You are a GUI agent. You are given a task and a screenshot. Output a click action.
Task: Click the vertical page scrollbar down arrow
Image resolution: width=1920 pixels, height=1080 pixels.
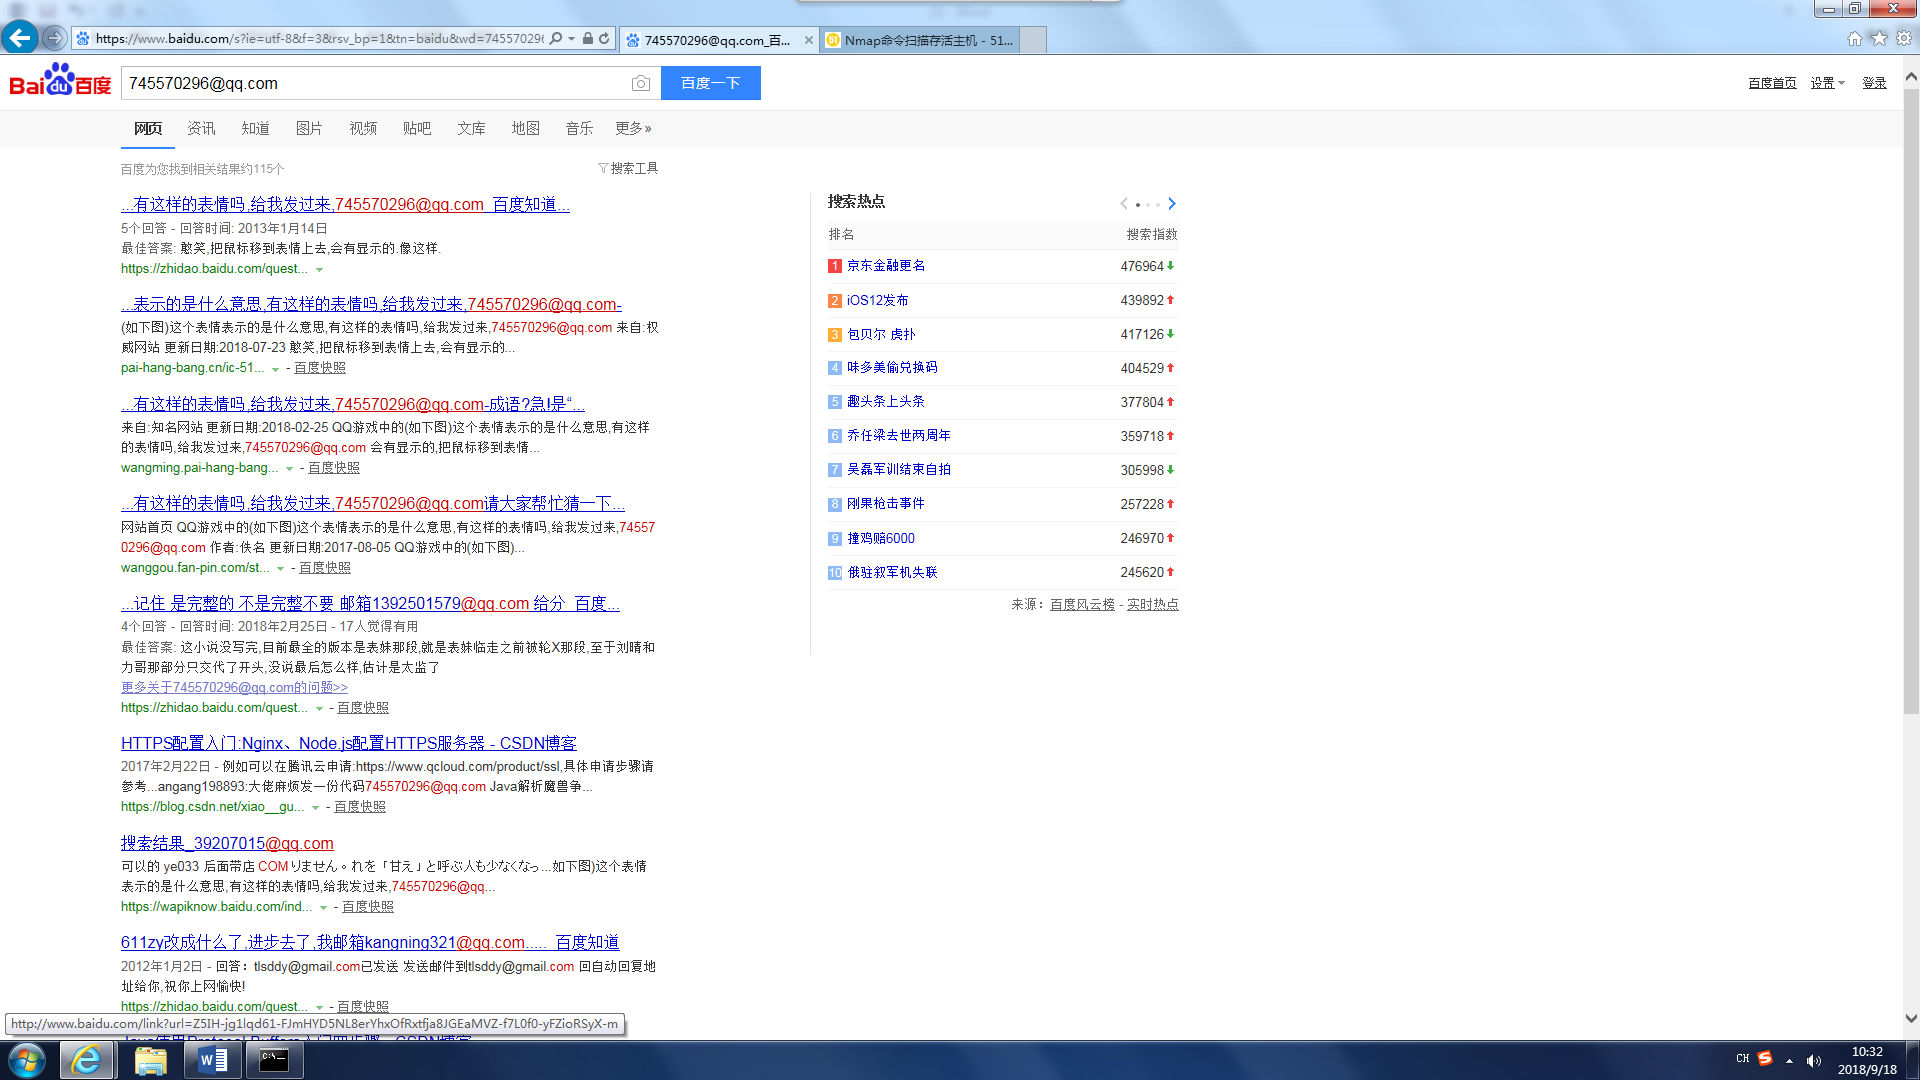[x=1911, y=1019]
